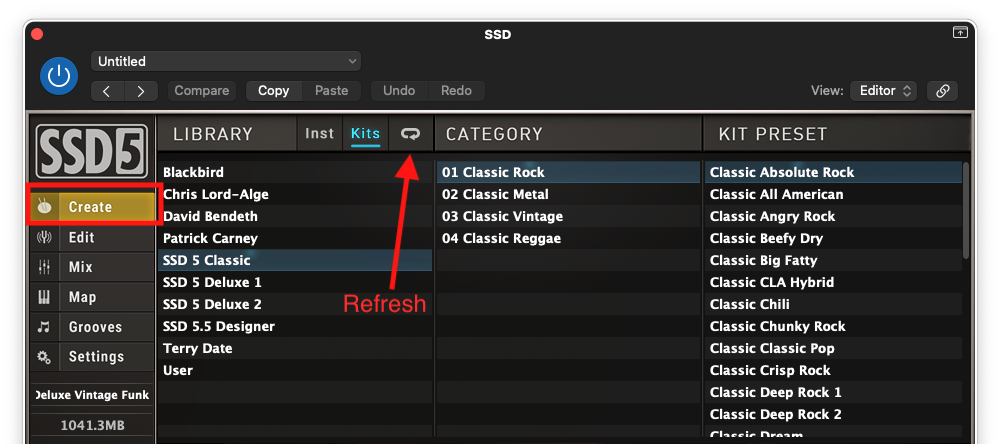The image size is (1000, 444).
Task: Open the View Editor dropdown
Action: 883,91
